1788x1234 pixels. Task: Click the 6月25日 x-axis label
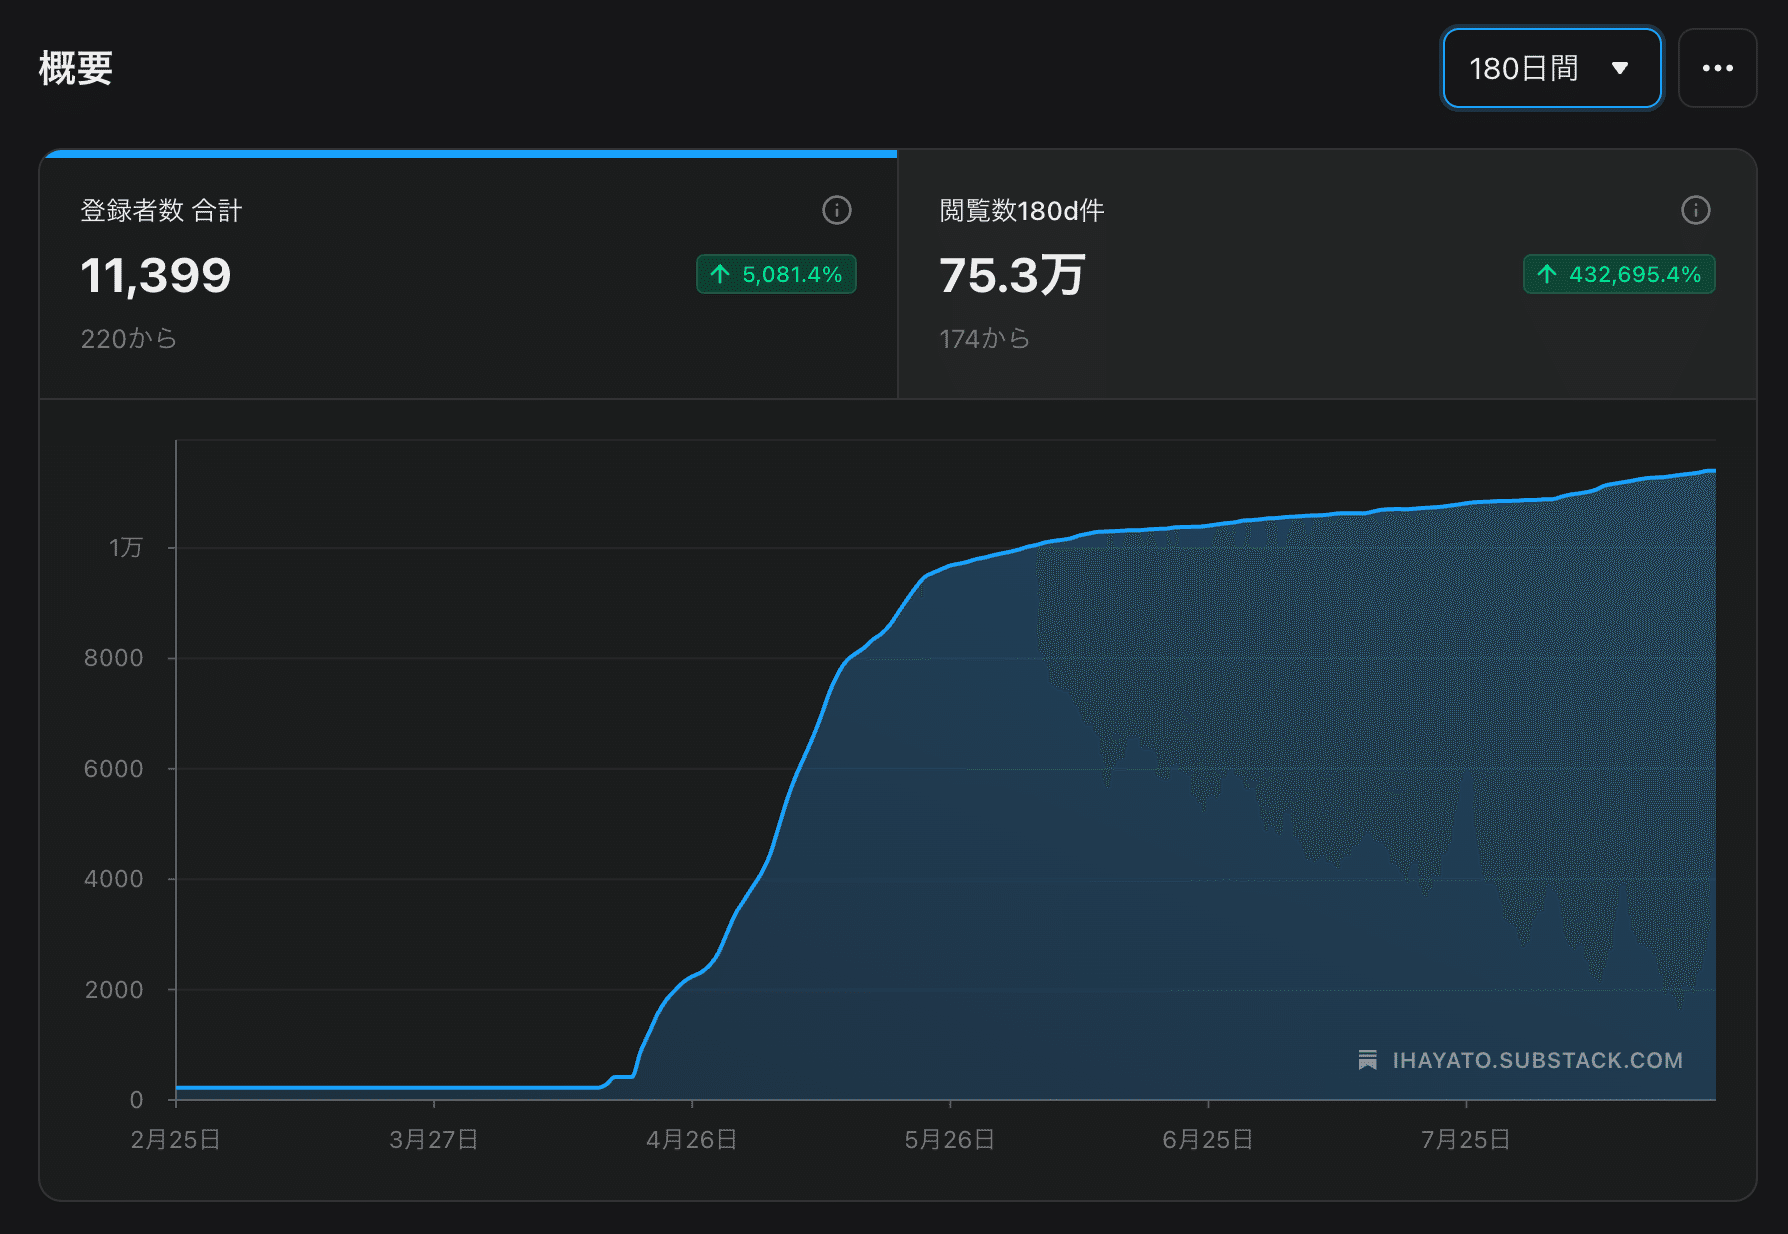click(1208, 1140)
